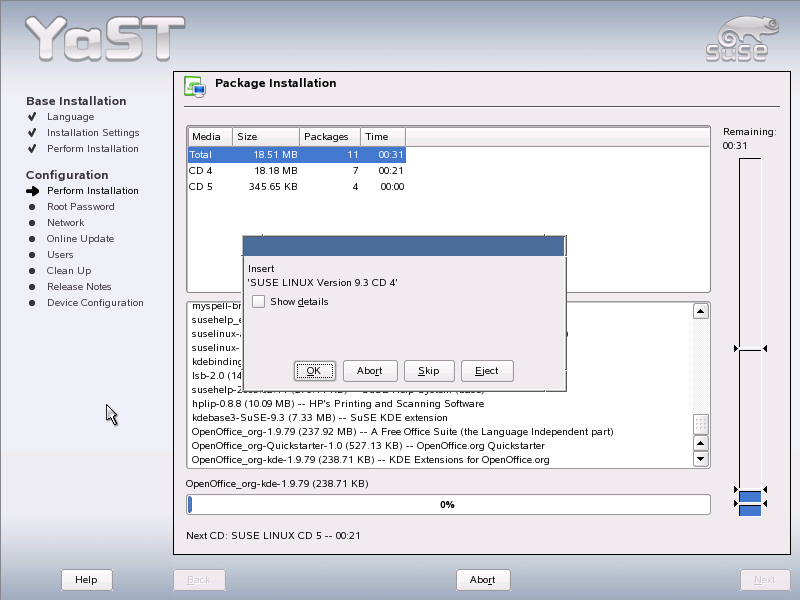Click the greyed-out Next button
The height and width of the screenshot is (600, 800).
764,580
